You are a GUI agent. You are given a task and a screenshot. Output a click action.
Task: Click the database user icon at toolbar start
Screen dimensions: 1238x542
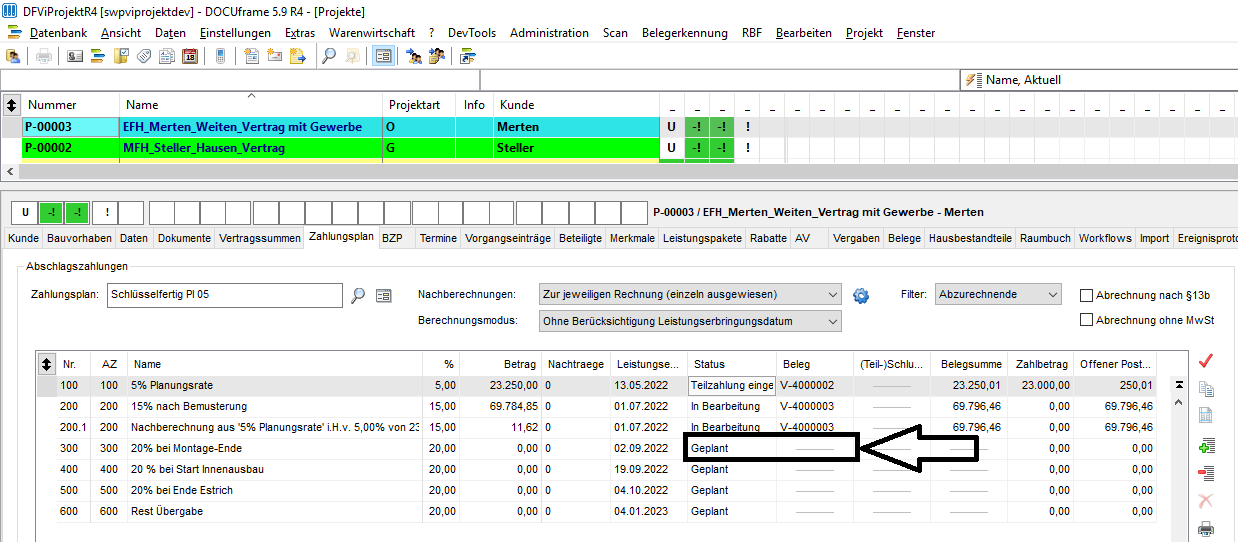(14, 56)
